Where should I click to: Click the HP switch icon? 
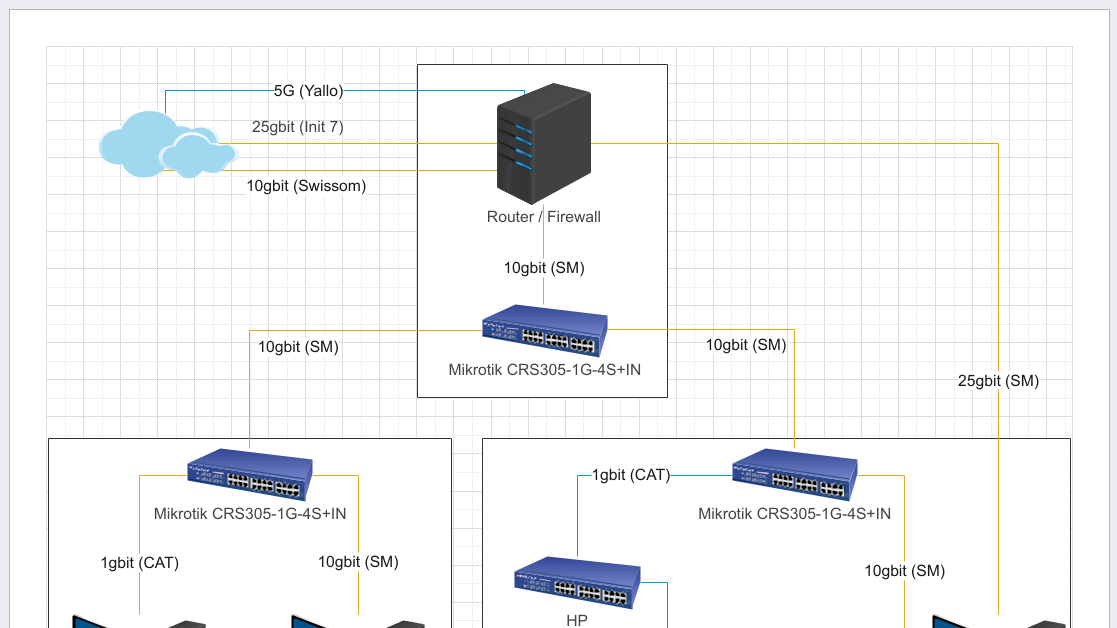(x=577, y=583)
